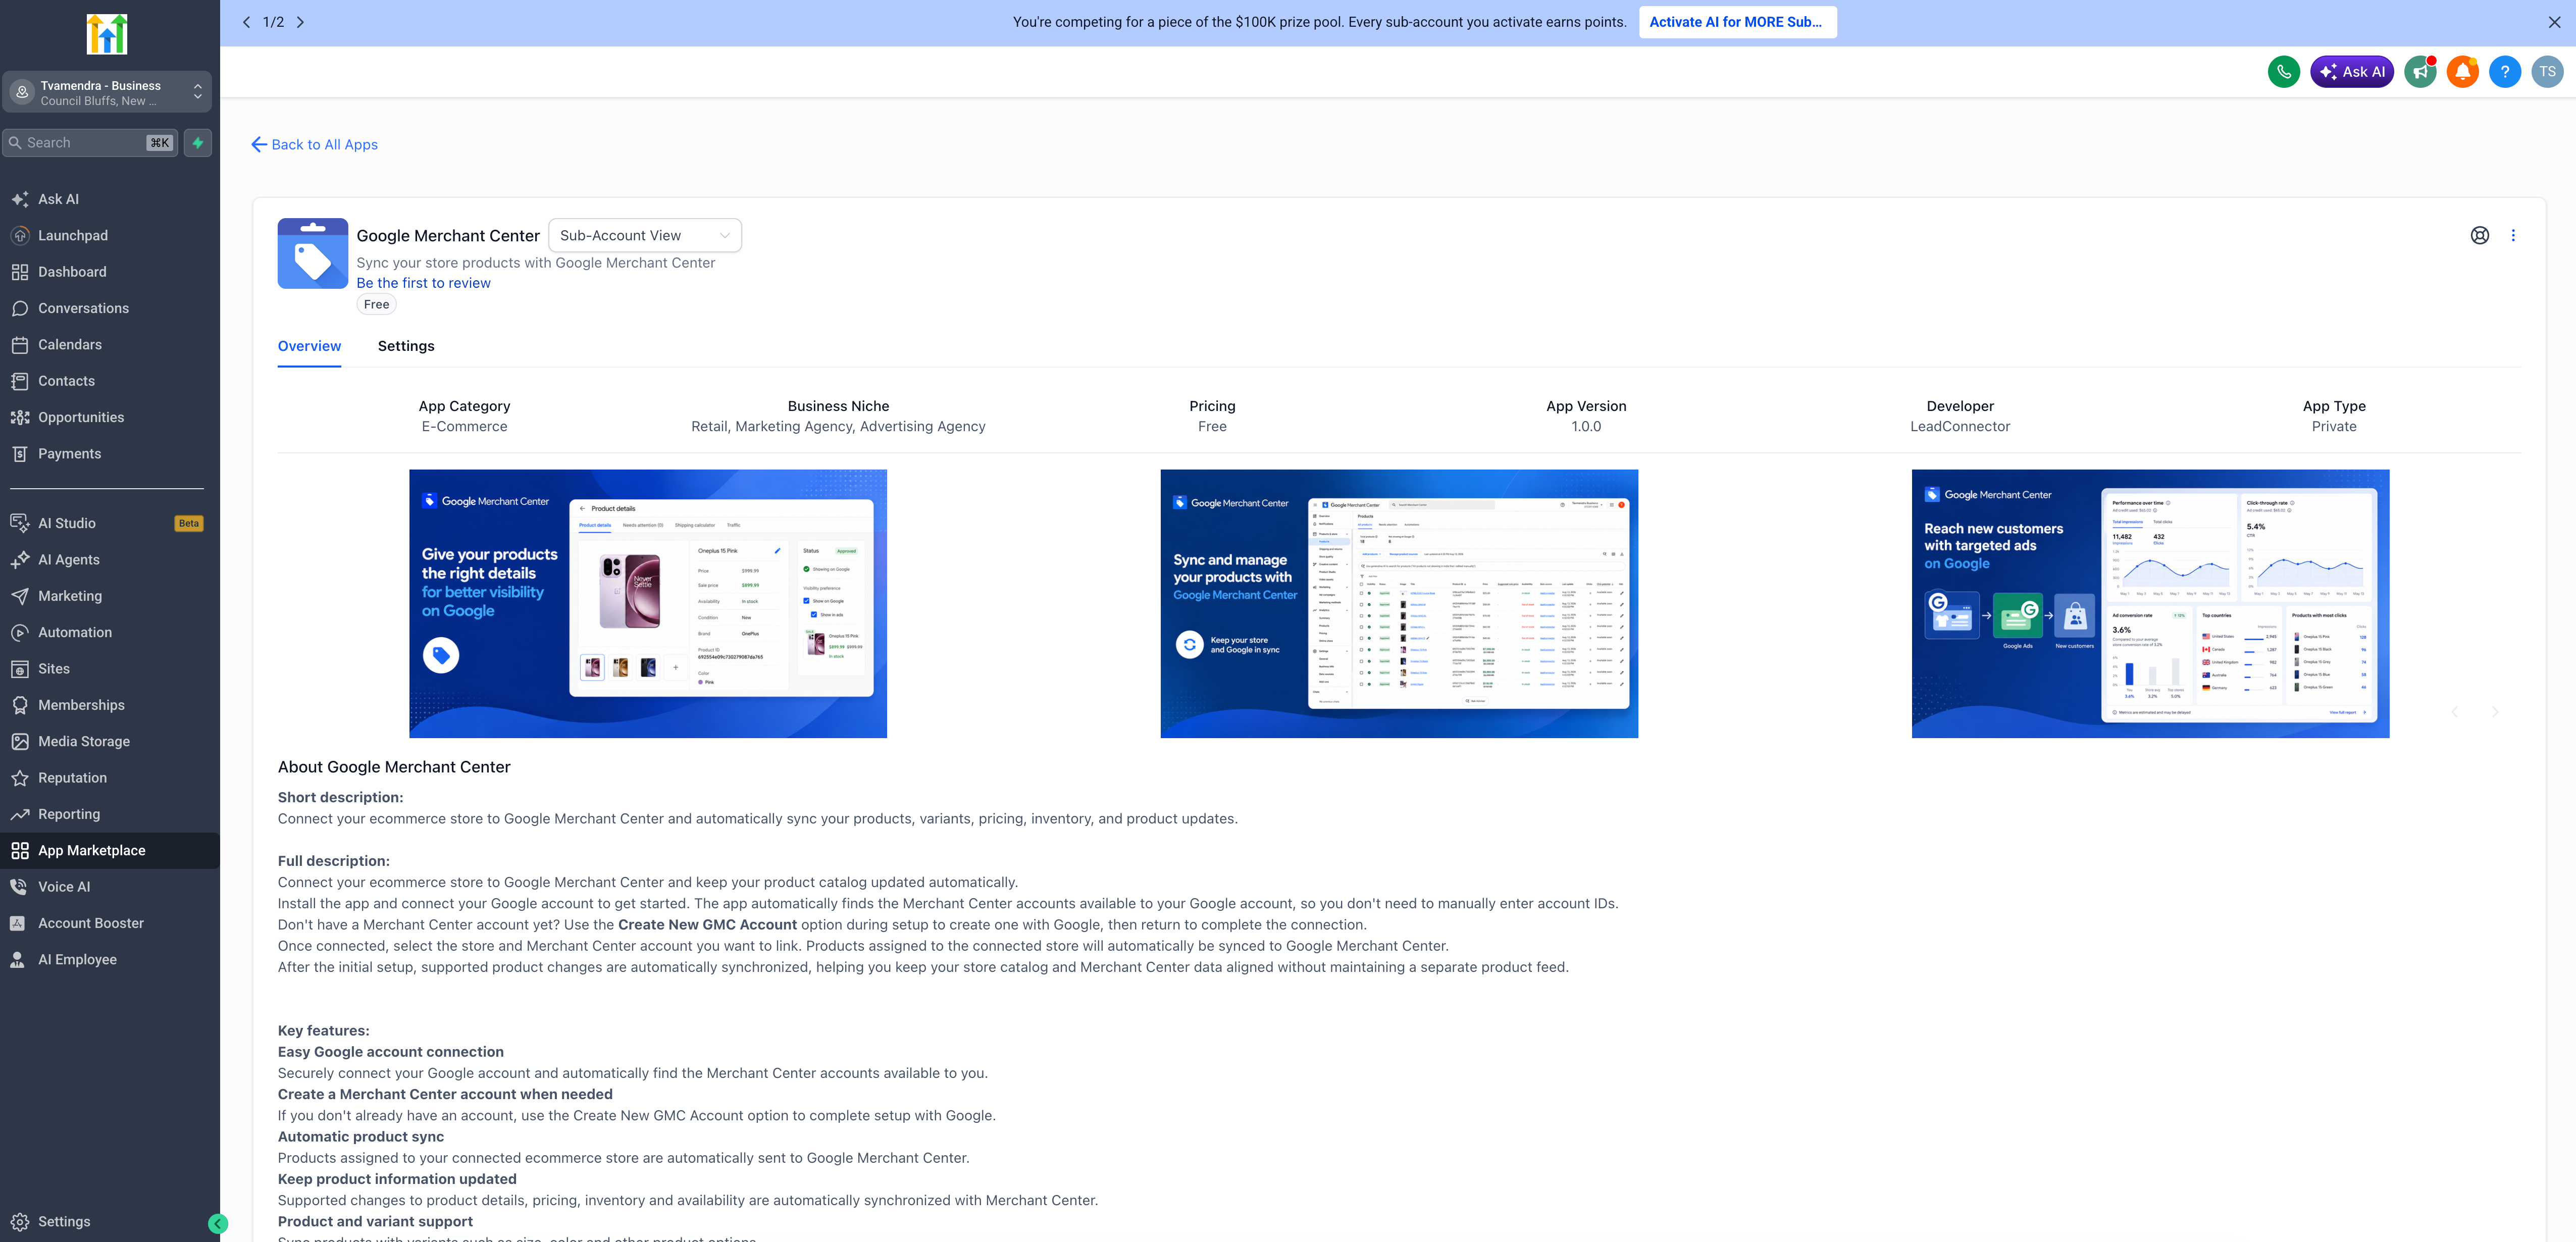Go to next banner with right arrow
The image size is (2576, 1242).
(300, 22)
